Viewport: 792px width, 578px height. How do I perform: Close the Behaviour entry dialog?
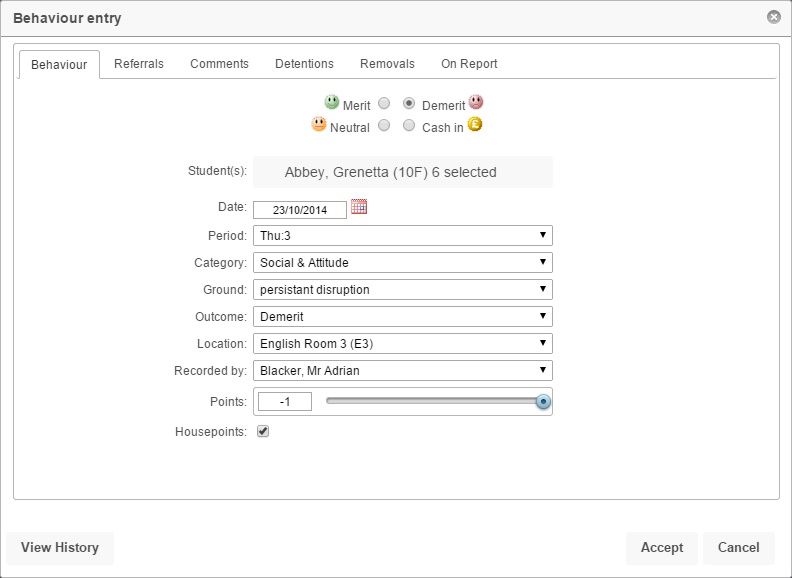773,17
